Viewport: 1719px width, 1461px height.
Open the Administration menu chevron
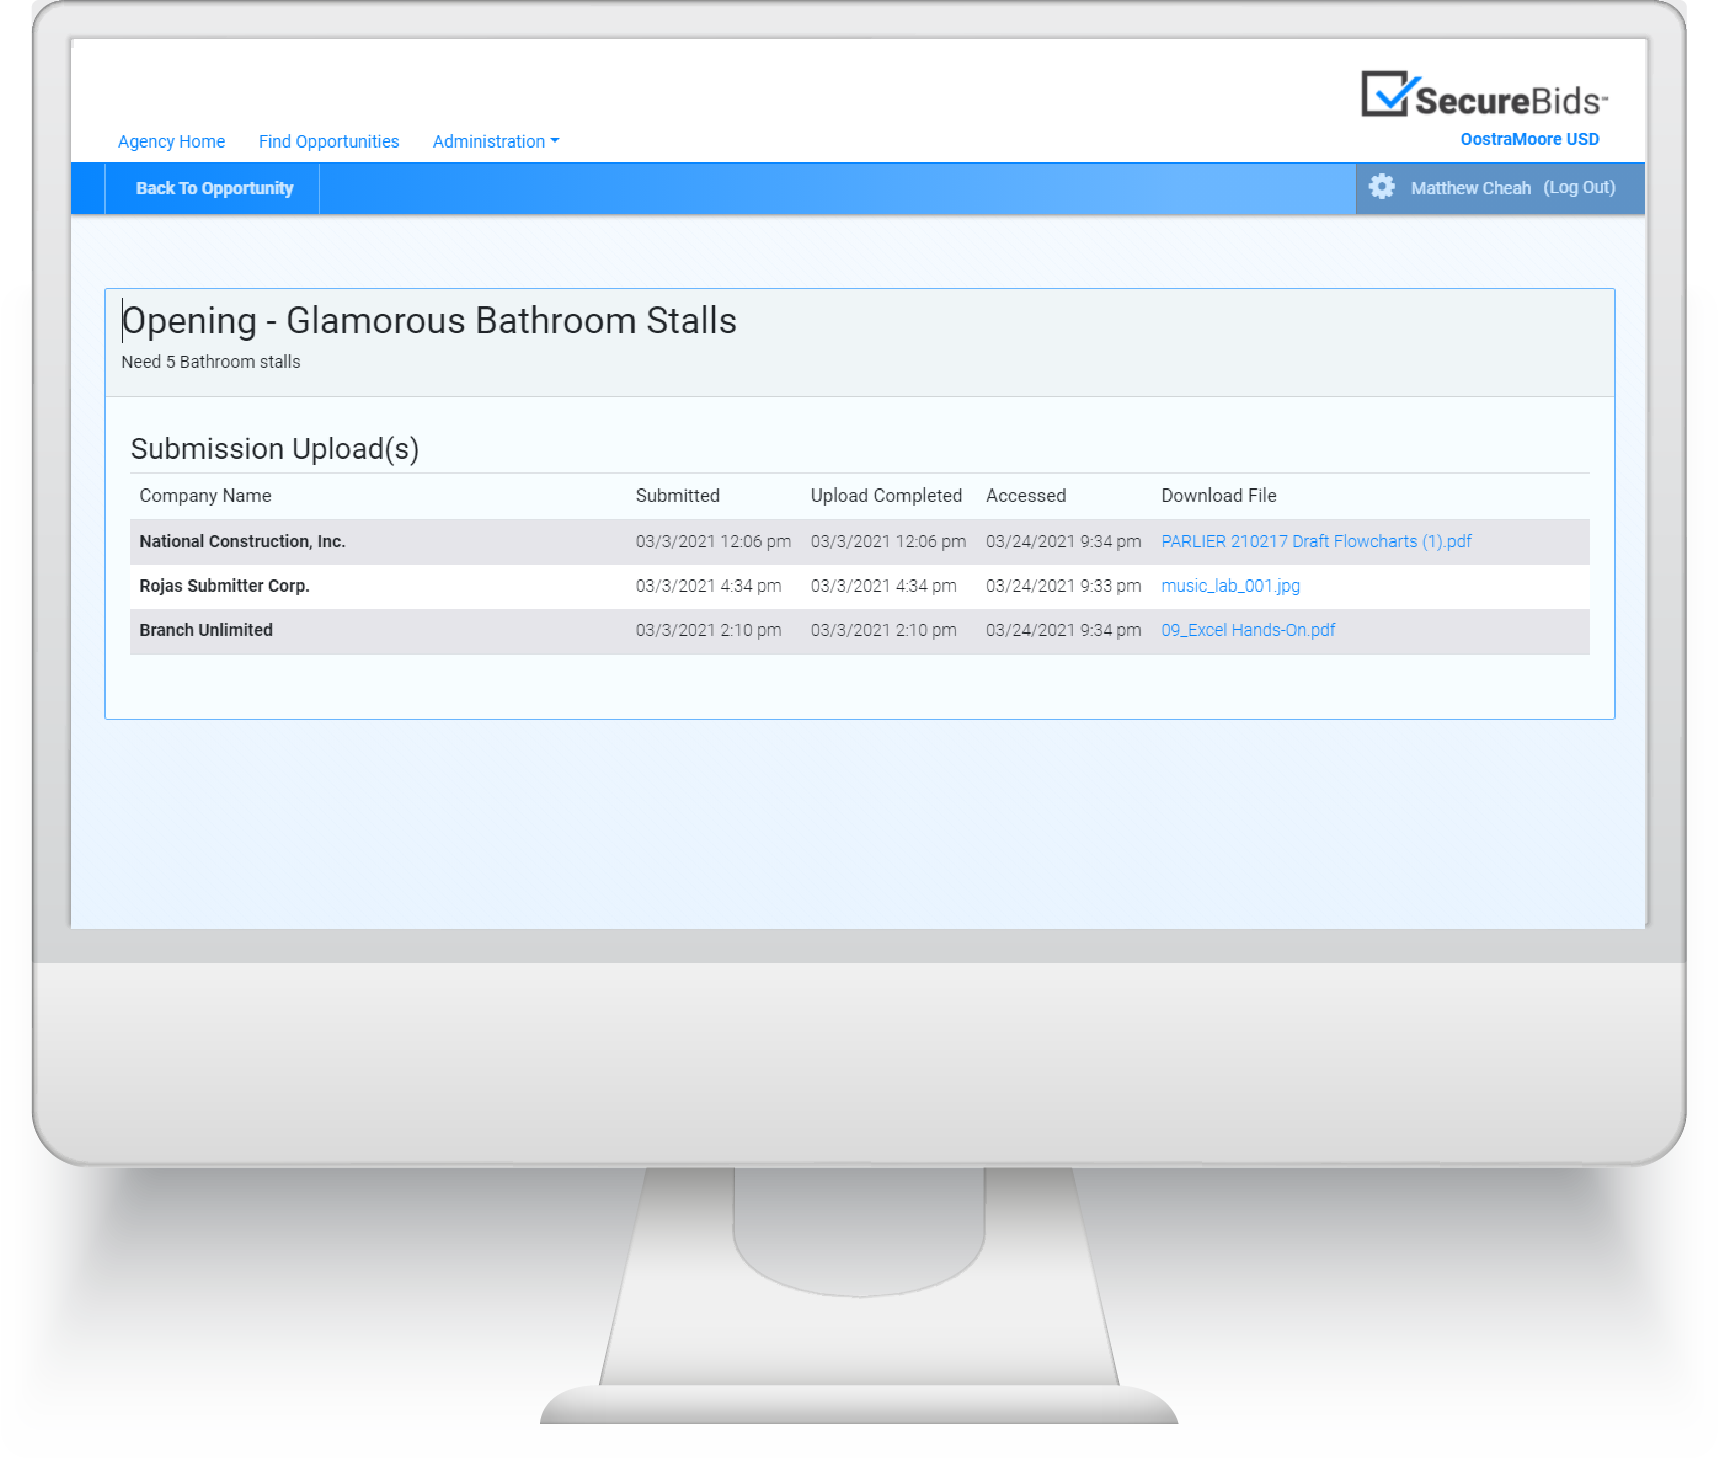(x=555, y=142)
